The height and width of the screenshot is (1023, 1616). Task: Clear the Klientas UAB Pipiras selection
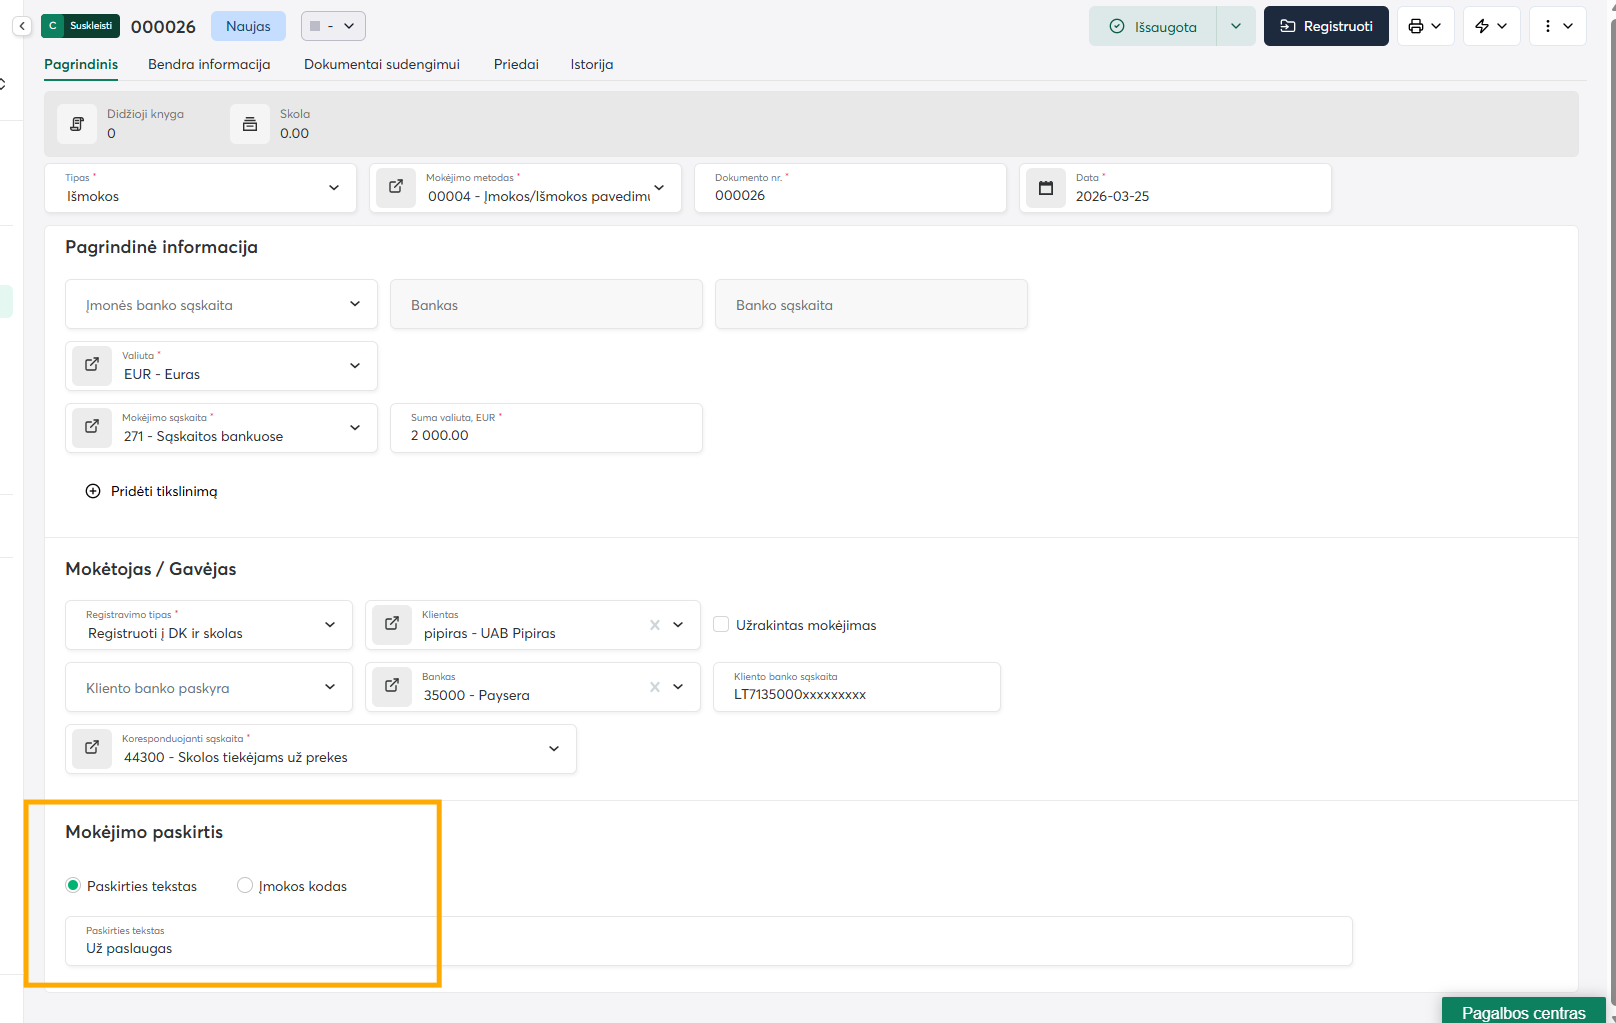point(655,625)
